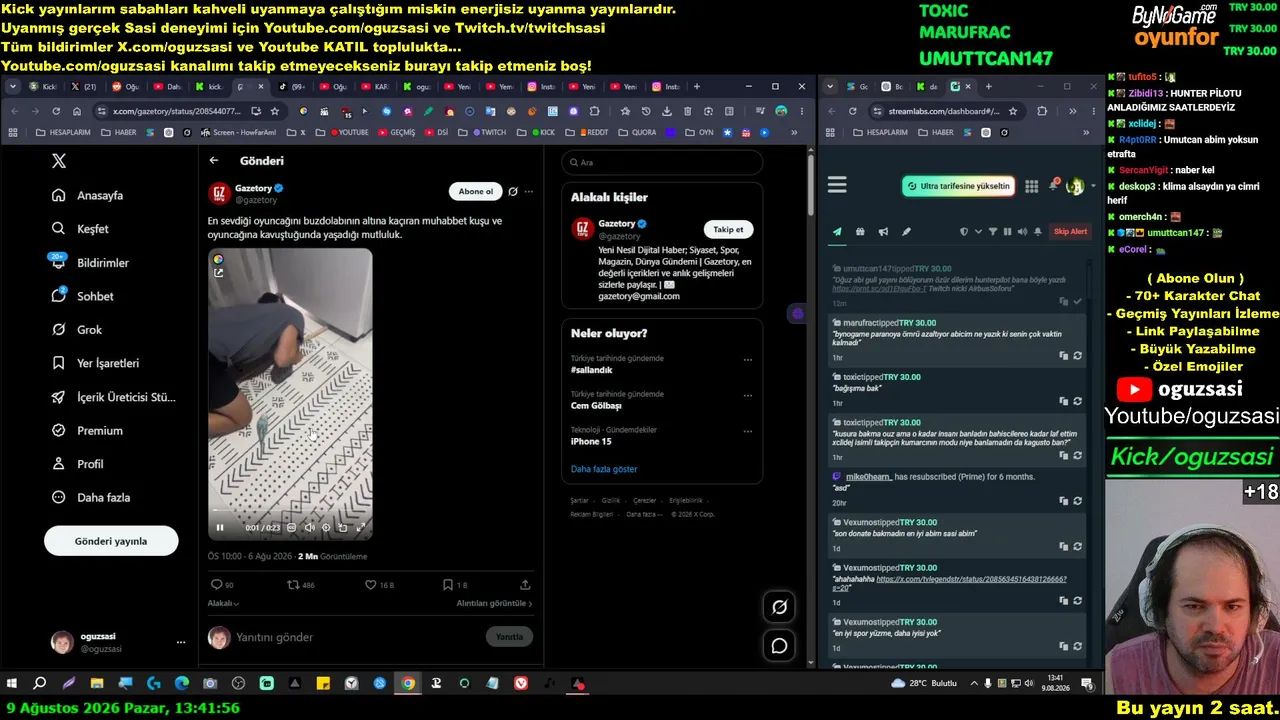This screenshot has width=1280, height=720.
Task: Click the Ara search box on X
Action: tap(662, 162)
